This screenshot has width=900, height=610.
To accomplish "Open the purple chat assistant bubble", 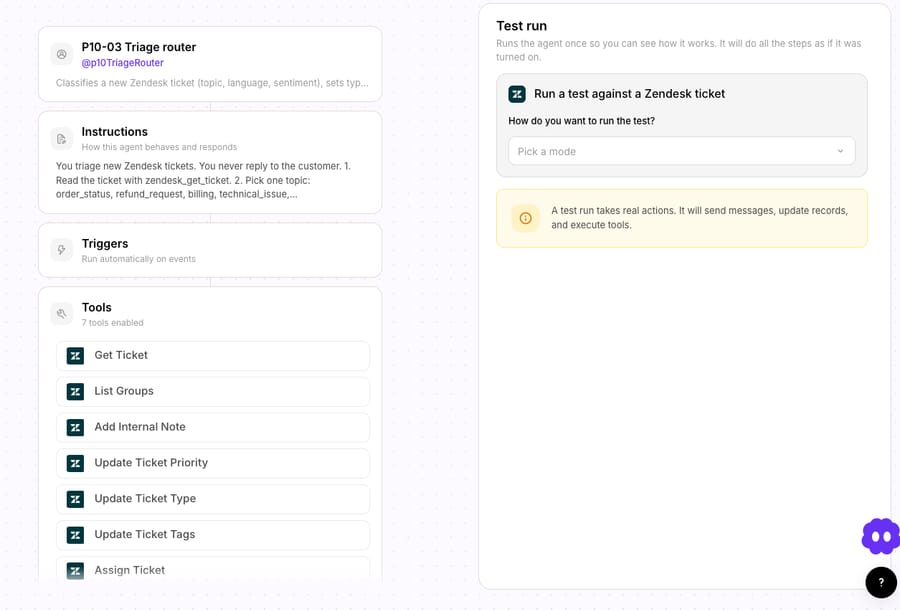I will [x=880, y=537].
